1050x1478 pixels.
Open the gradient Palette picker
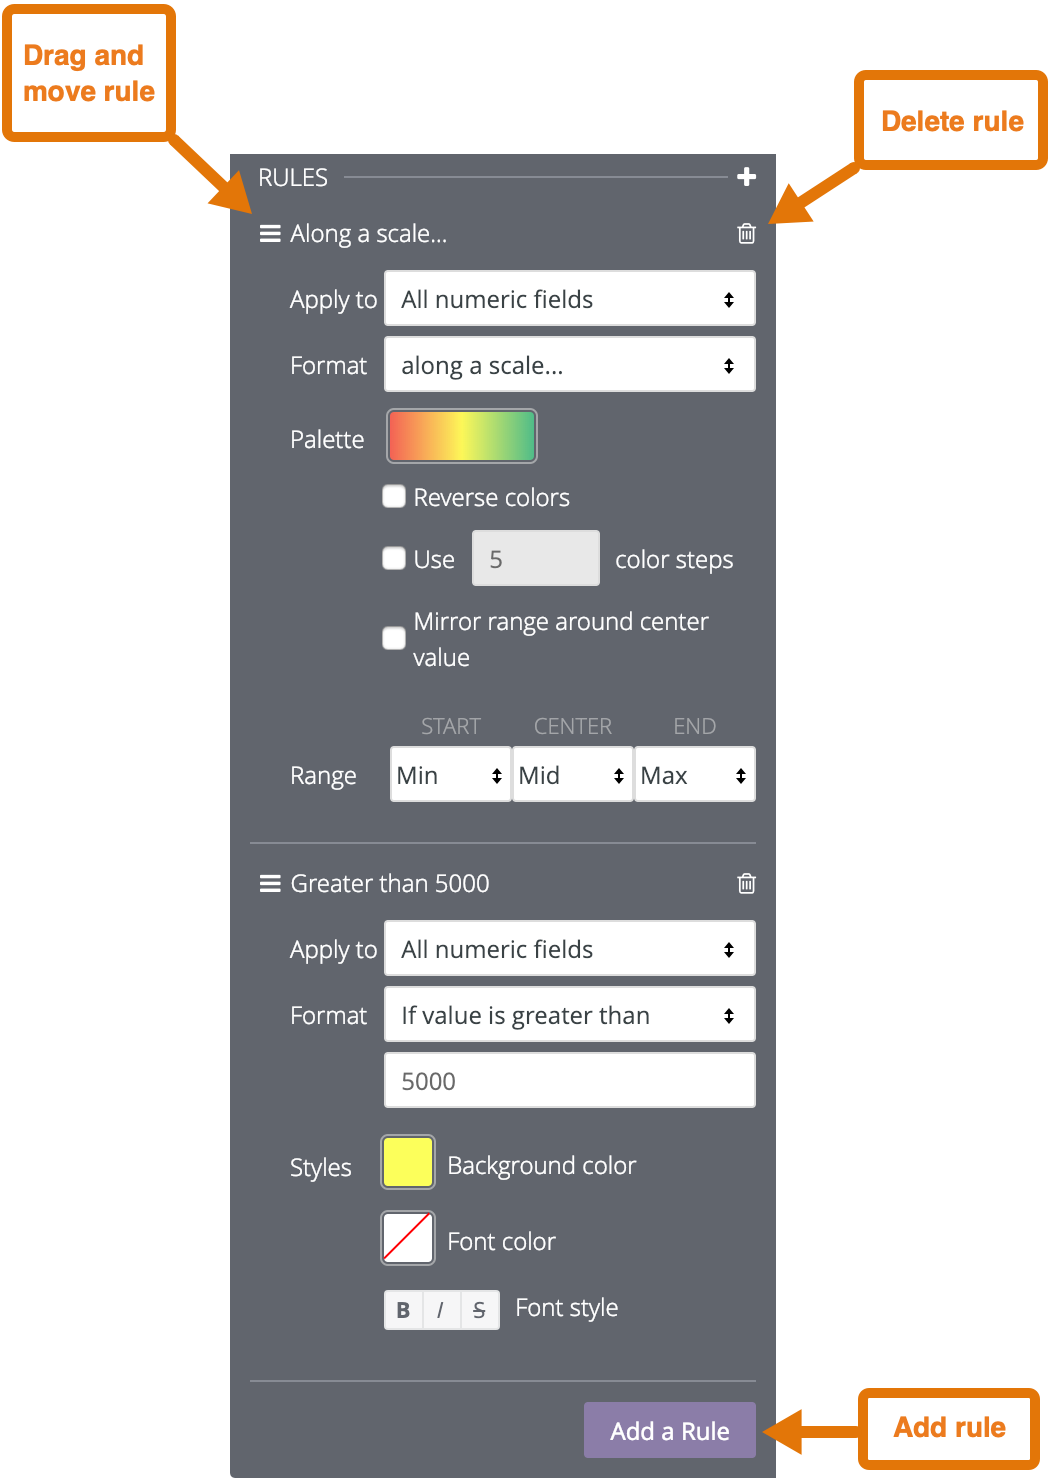pyautogui.click(x=462, y=436)
